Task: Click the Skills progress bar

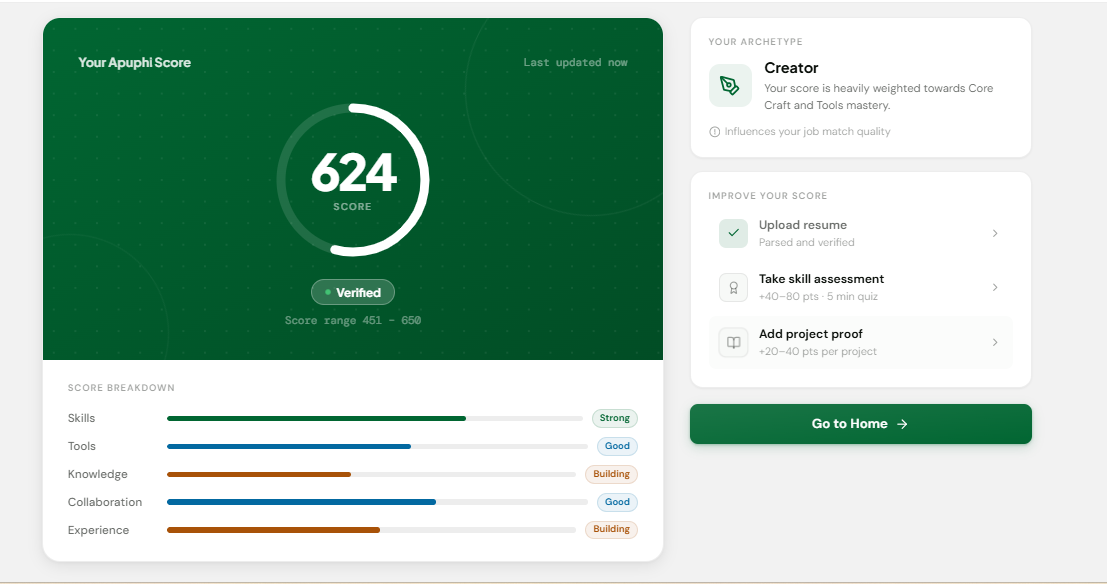Action: coord(374,419)
